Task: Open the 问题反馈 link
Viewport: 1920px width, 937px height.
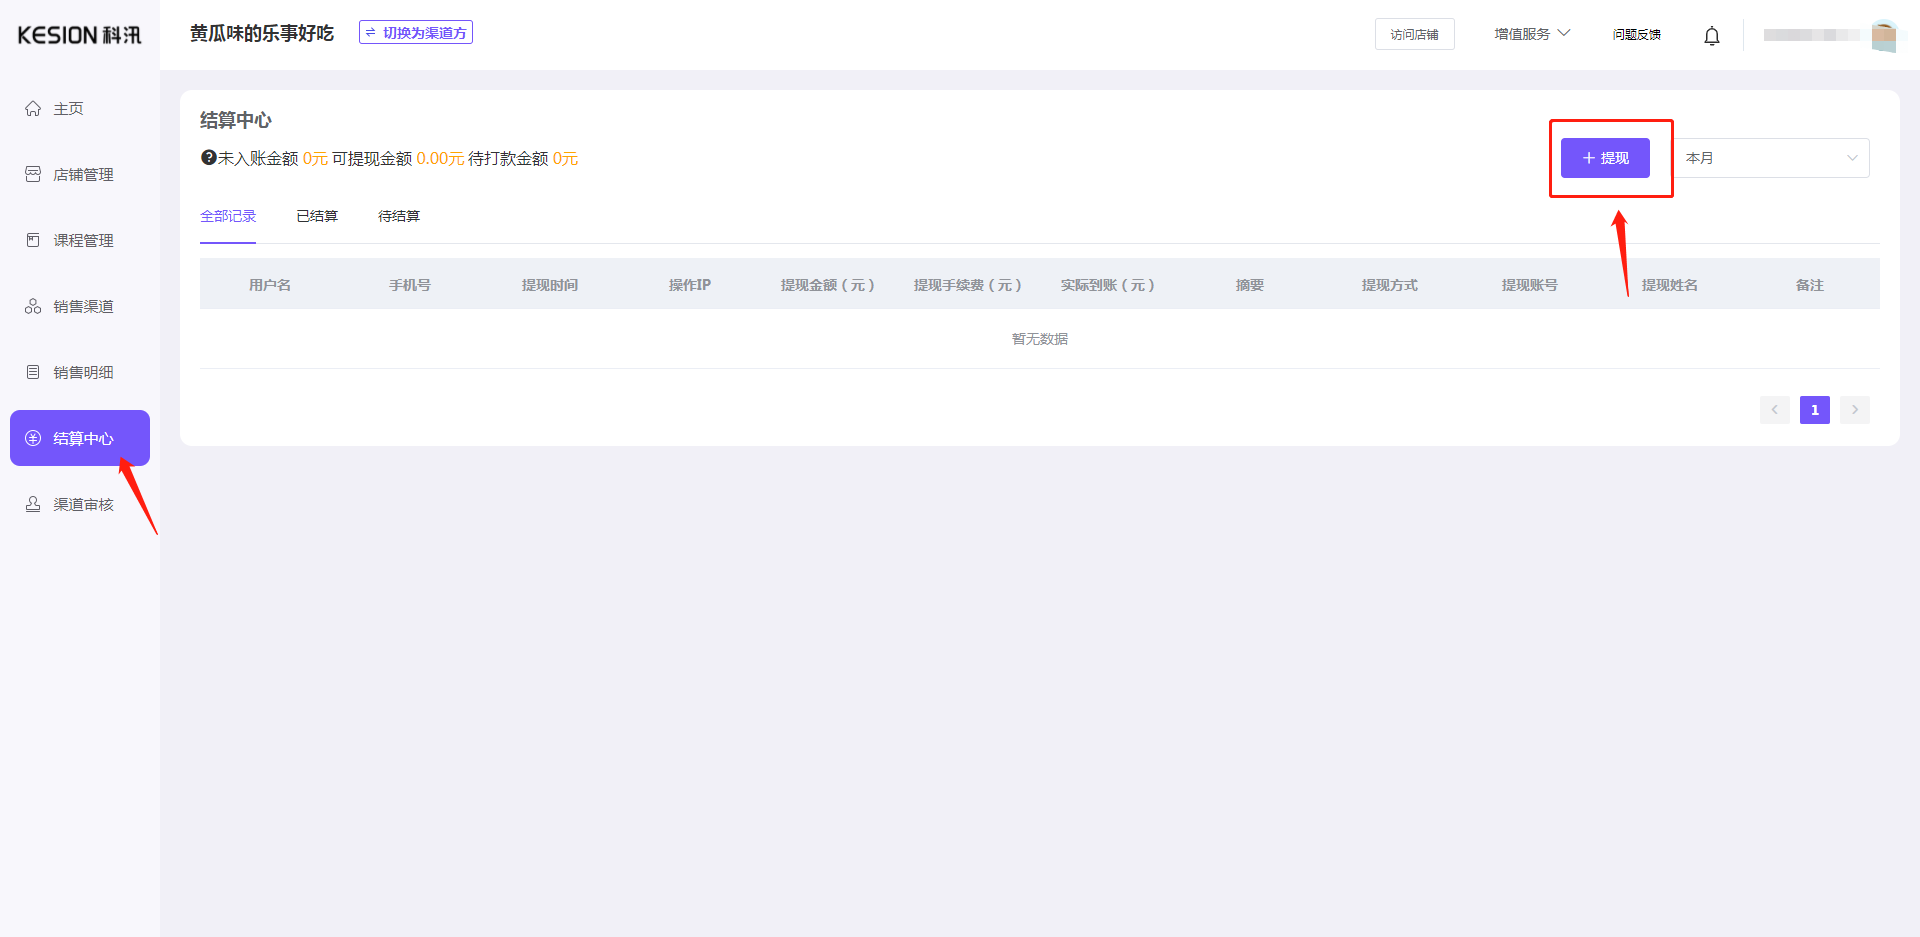Action: [1636, 34]
